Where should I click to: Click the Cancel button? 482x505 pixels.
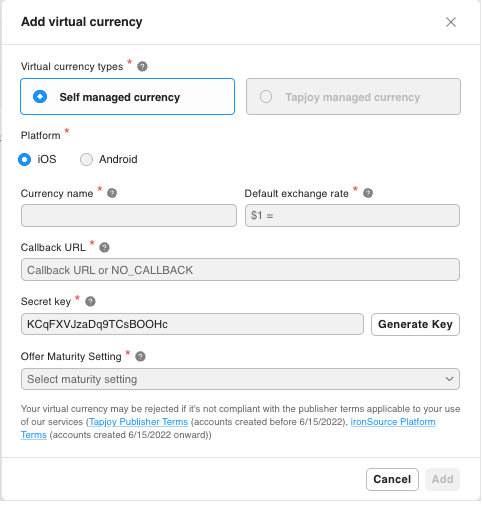pyautogui.click(x=392, y=479)
